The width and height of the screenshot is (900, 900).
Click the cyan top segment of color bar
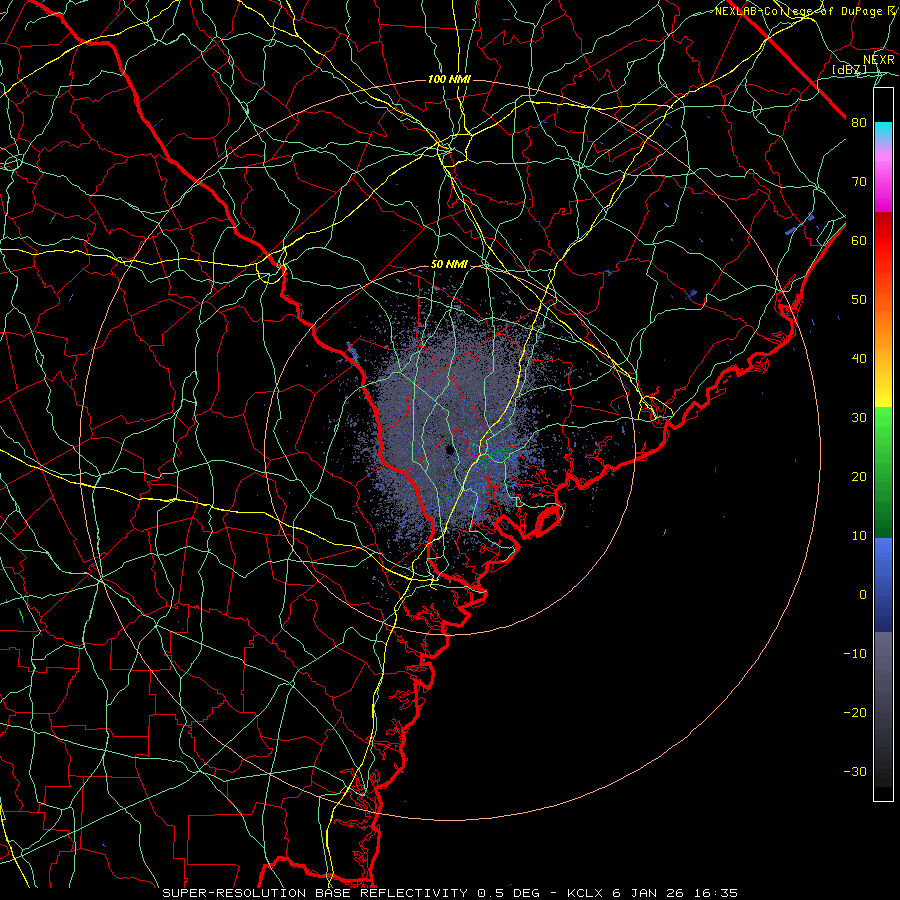tap(883, 131)
